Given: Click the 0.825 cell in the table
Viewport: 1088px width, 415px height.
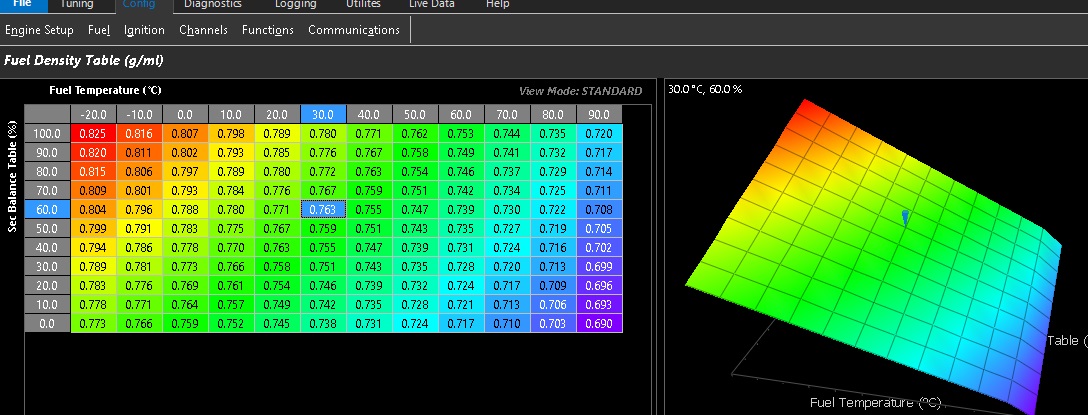Looking at the screenshot, I should [93, 133].
